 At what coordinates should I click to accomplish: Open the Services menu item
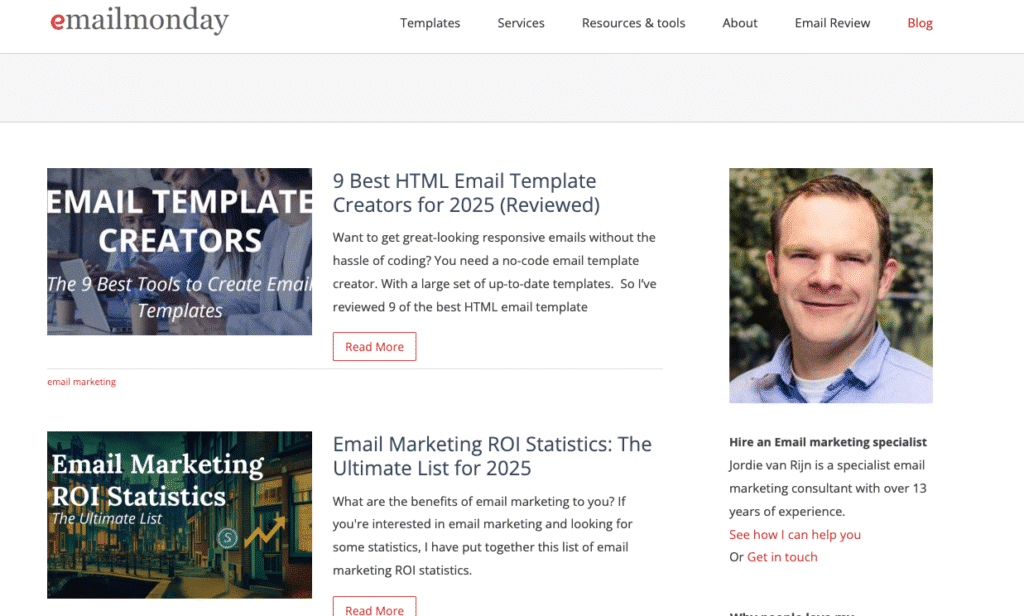520,22
